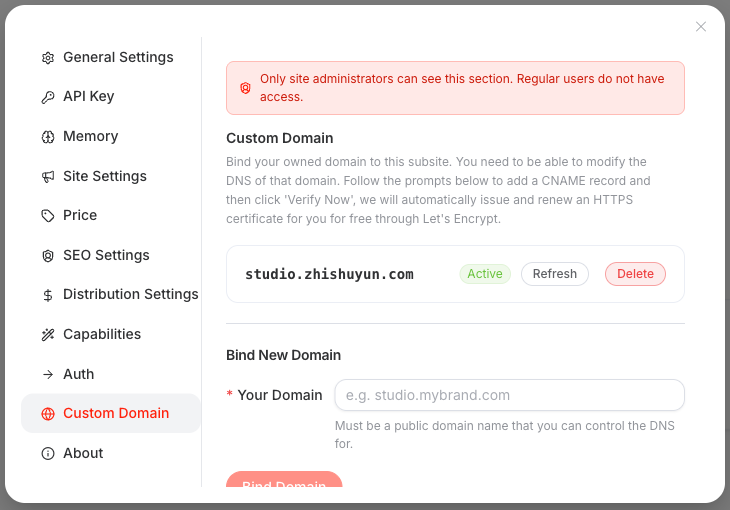This screenshot has width=730, height=510.
Task: Click the globe icon for Custom Domain
Action: tap(47, 414)
